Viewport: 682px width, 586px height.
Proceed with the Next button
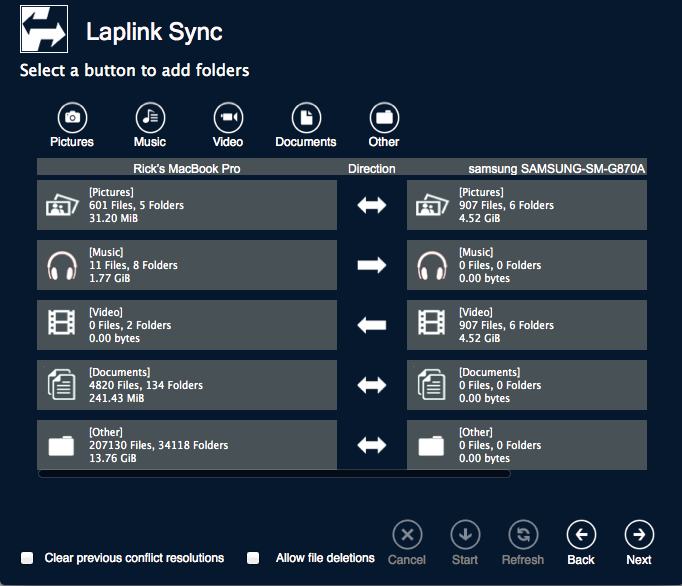pos(639,543)
